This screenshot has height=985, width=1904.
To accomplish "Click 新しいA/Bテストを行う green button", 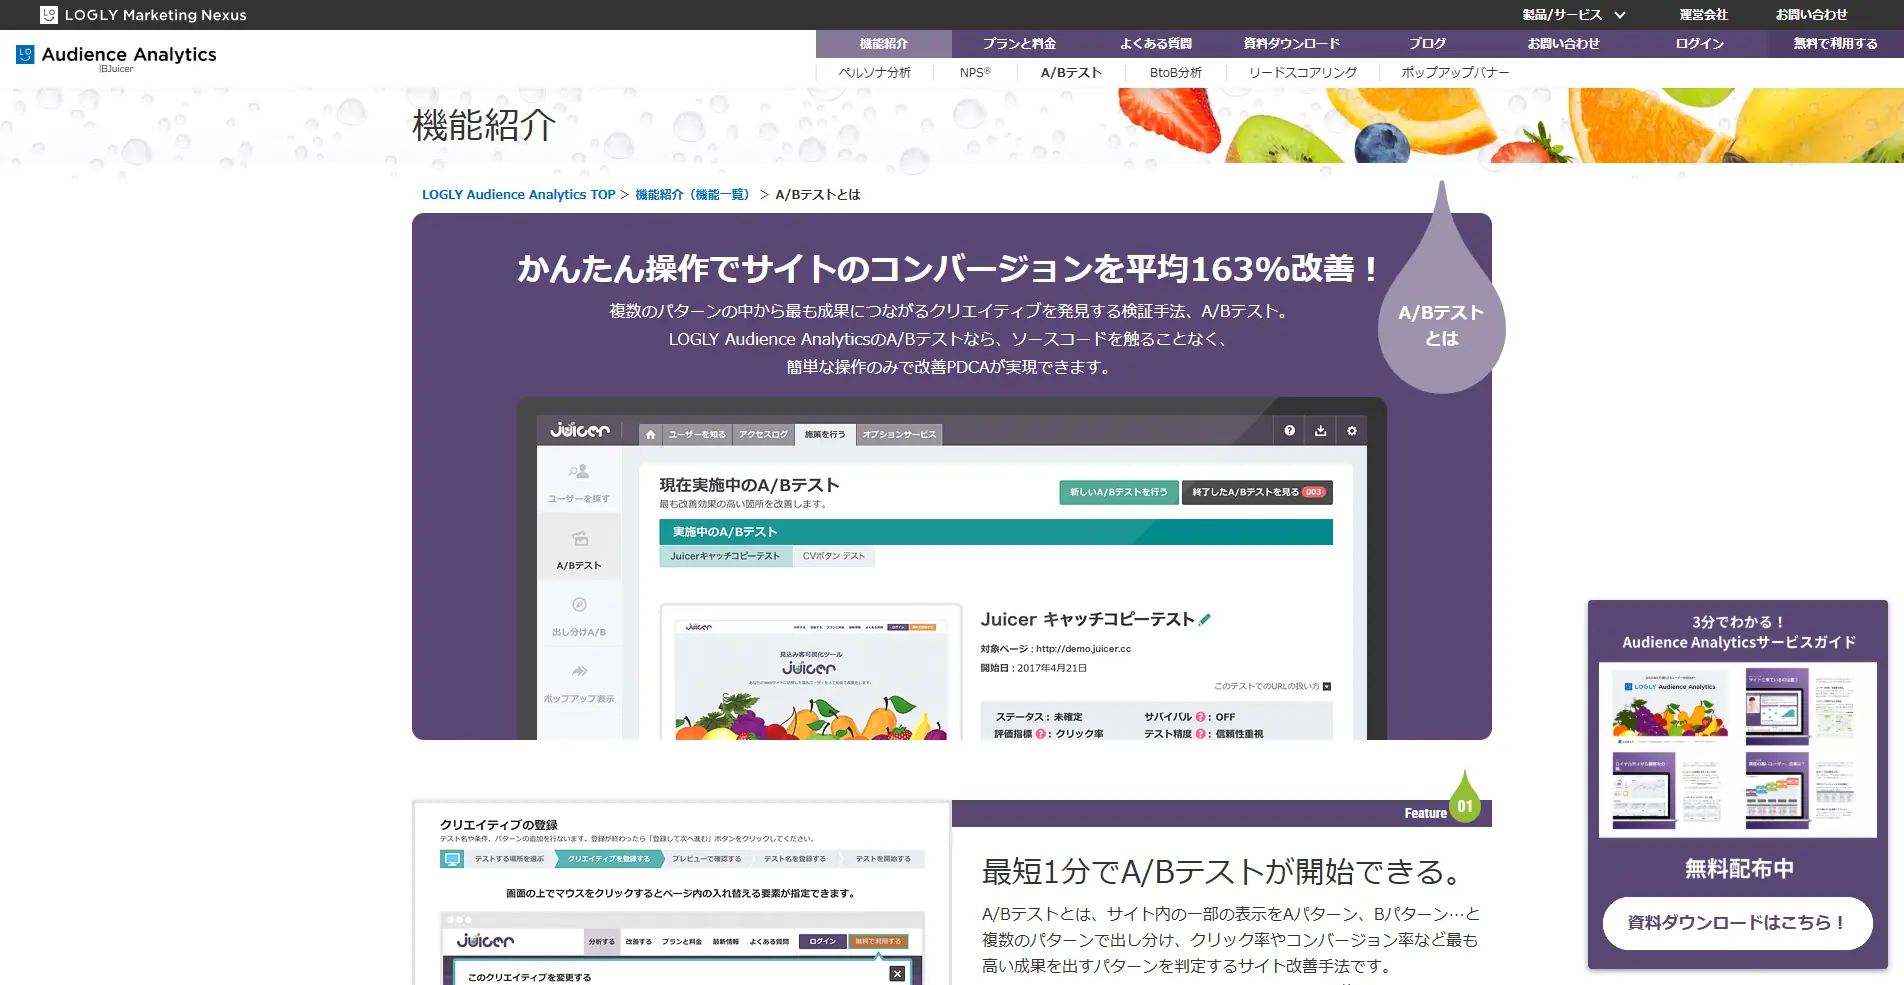I will click(x=1119, y=492).
